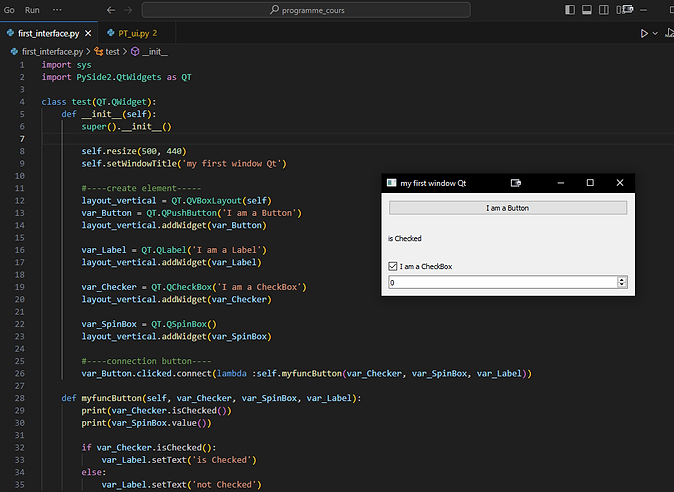Click the '#----connection button----' comment

146,361
